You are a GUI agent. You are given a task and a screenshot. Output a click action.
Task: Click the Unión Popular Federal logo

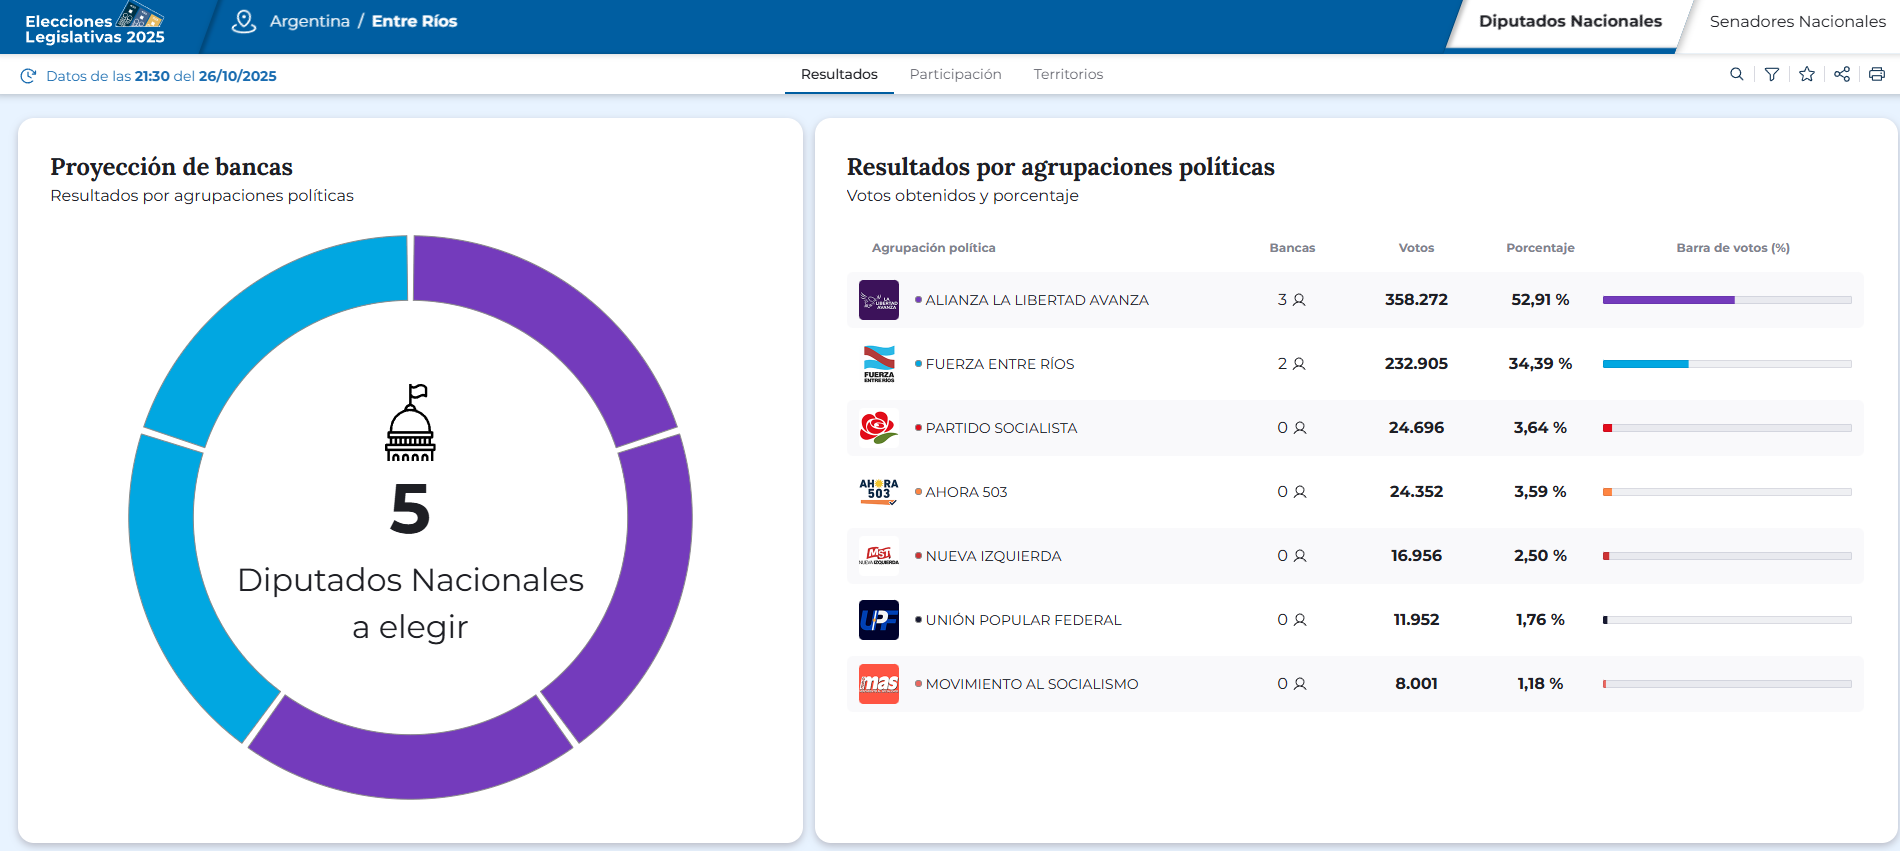(x=879, y=620)
